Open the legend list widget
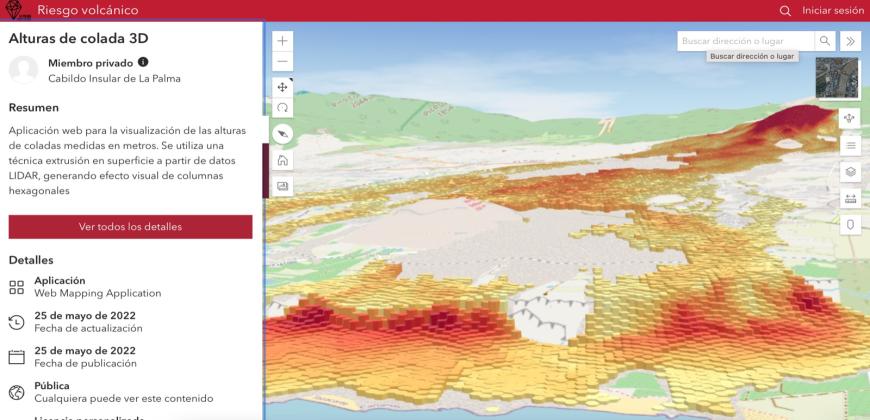 coord(850,145)
